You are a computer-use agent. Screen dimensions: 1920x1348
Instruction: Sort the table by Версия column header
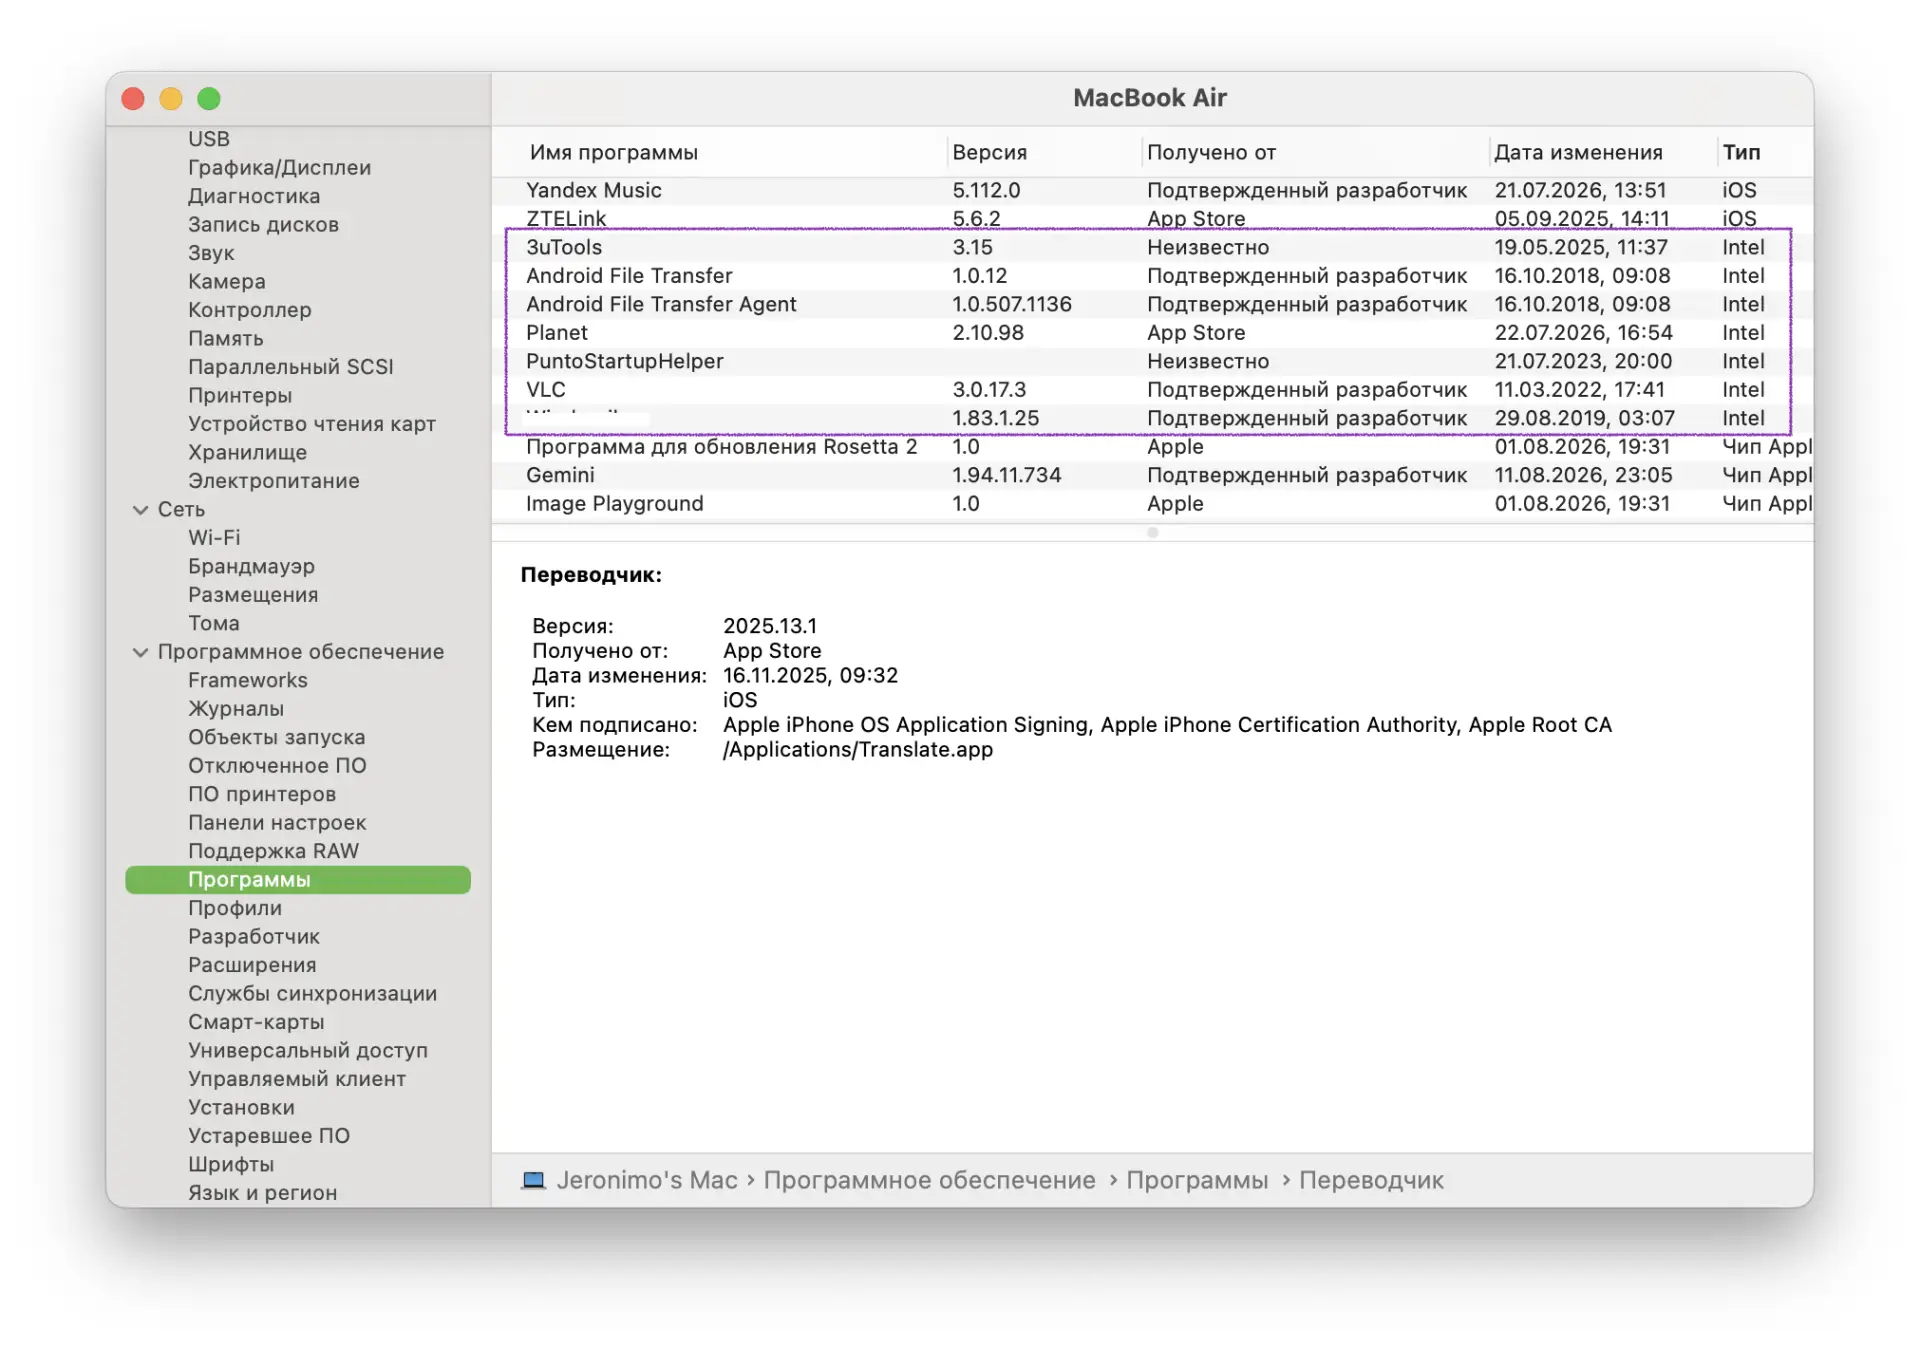(x=989, y=152)
